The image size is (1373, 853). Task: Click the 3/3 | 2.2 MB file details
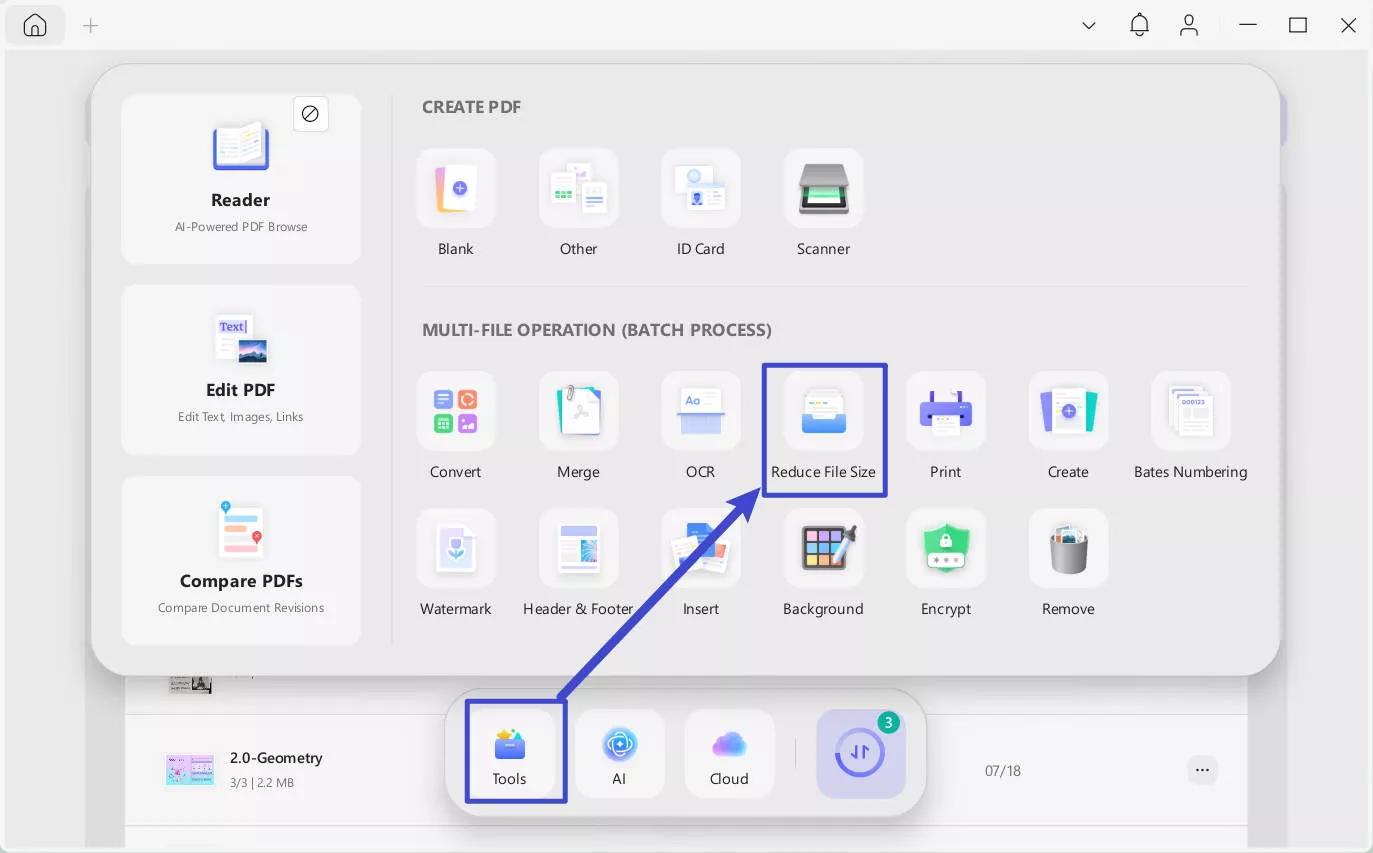(x=262, y=783)
